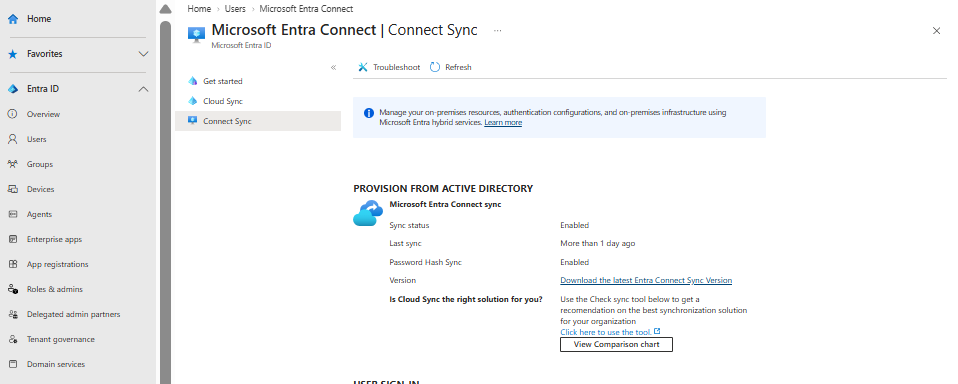The width and height of the screenshot is (958, 384).
Task: Collapse the blade menu with double chevron
Action: click(x=334, y=68)
